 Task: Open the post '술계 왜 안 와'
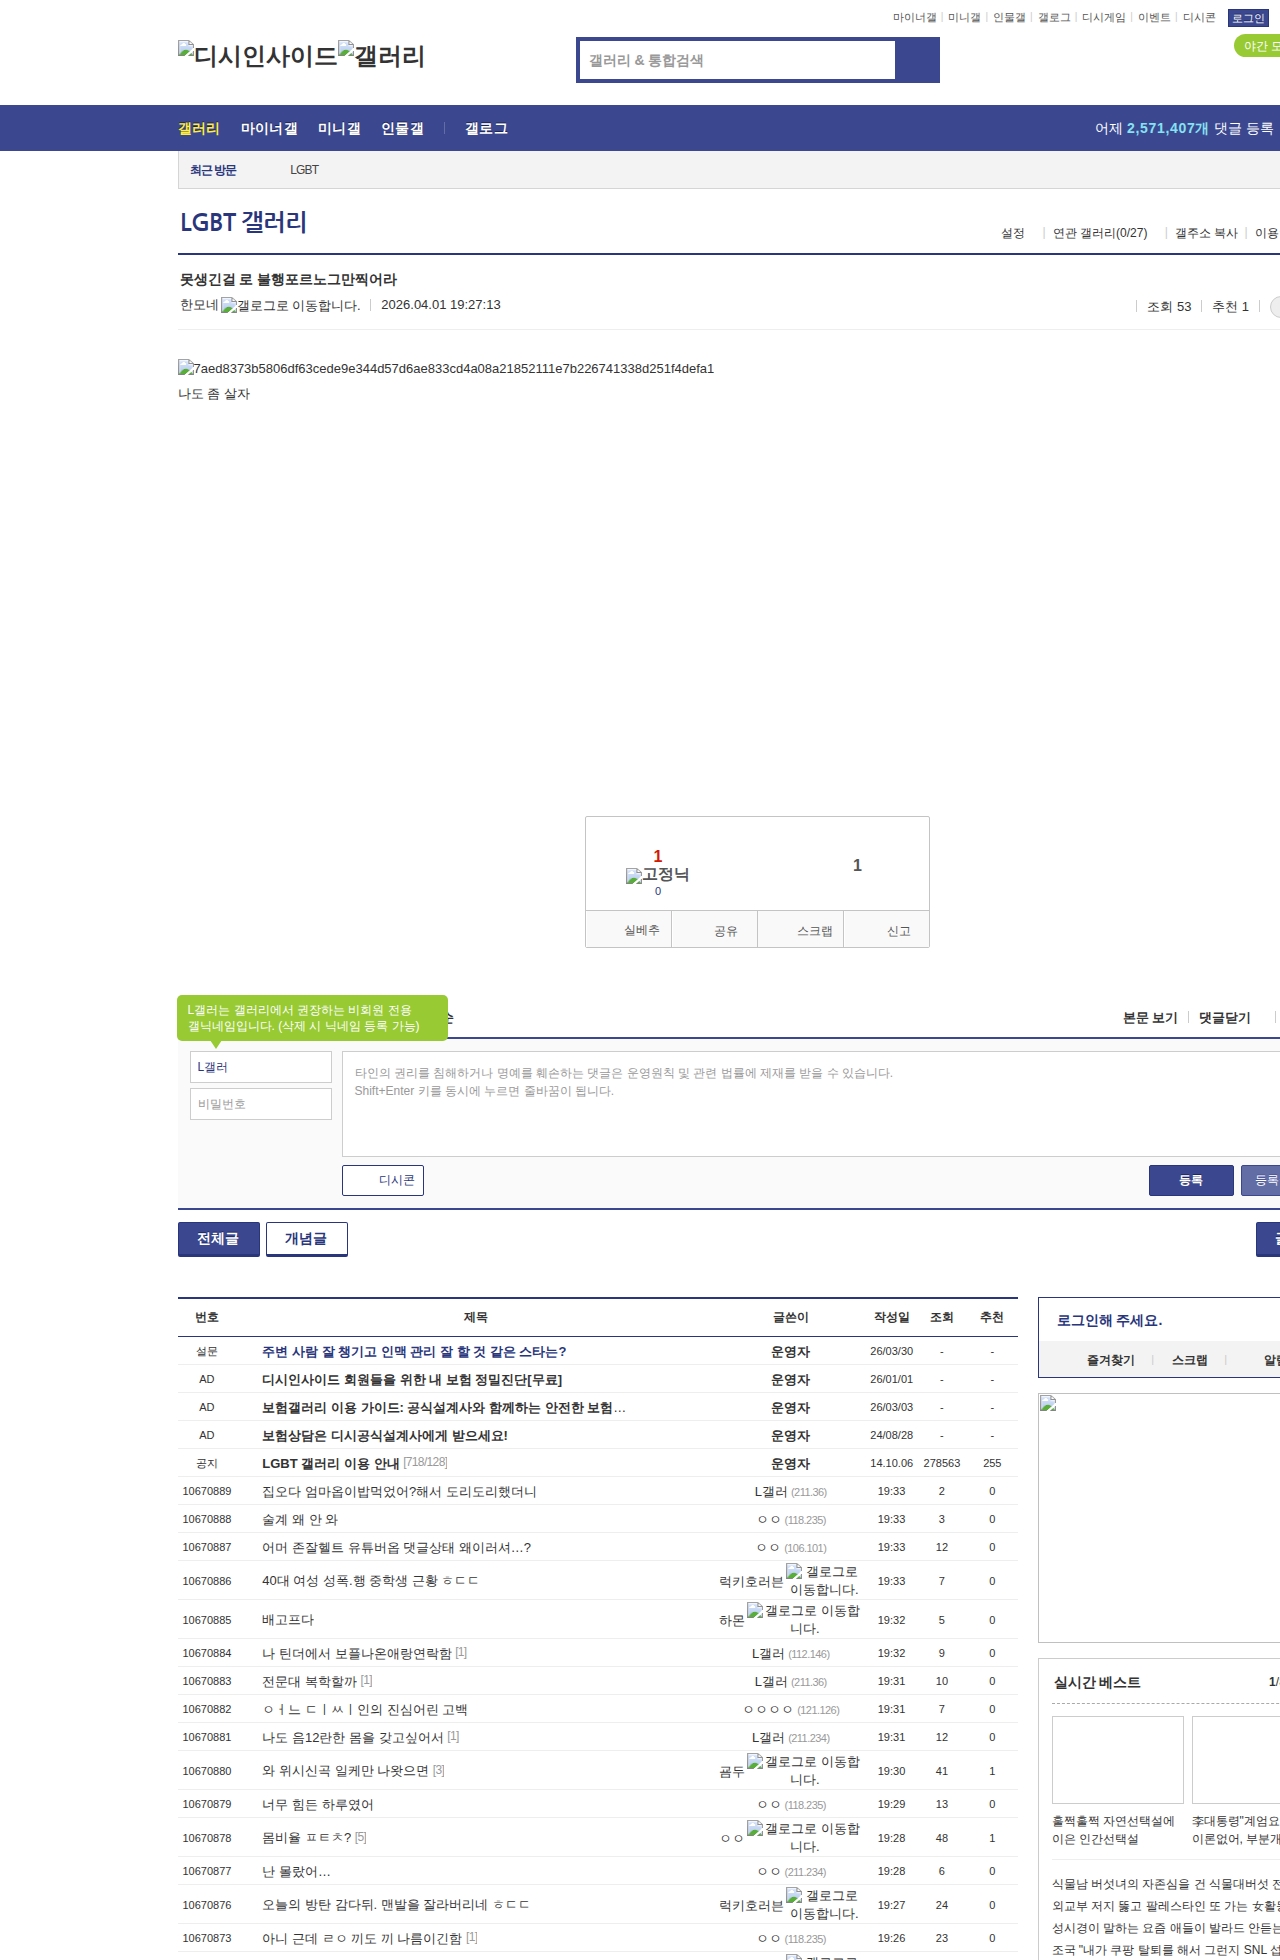pos(300,1519)
